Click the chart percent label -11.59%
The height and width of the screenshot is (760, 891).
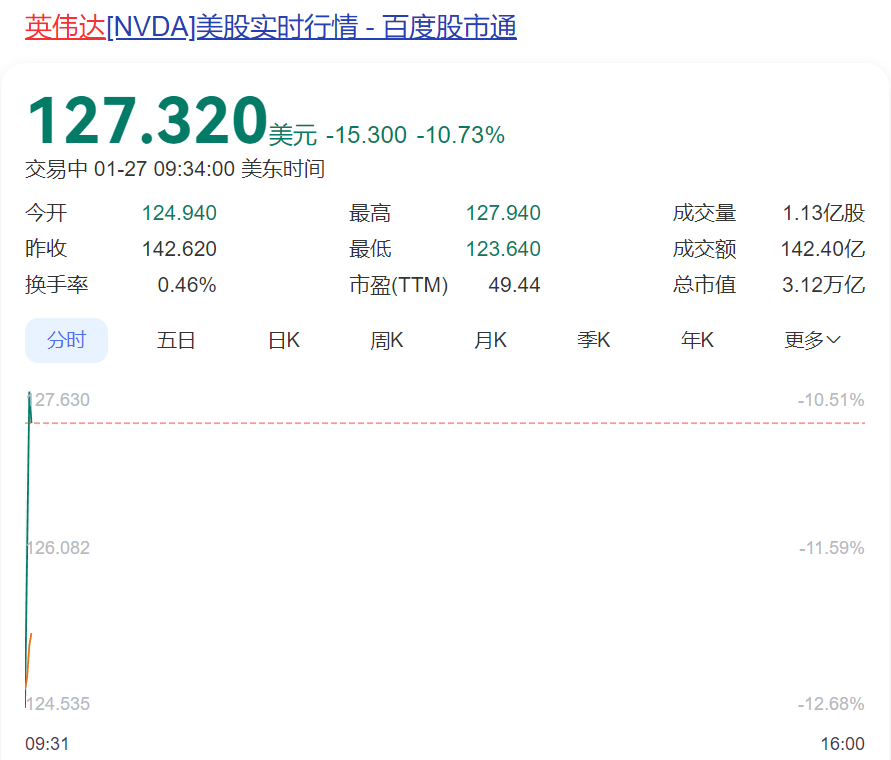831,548
